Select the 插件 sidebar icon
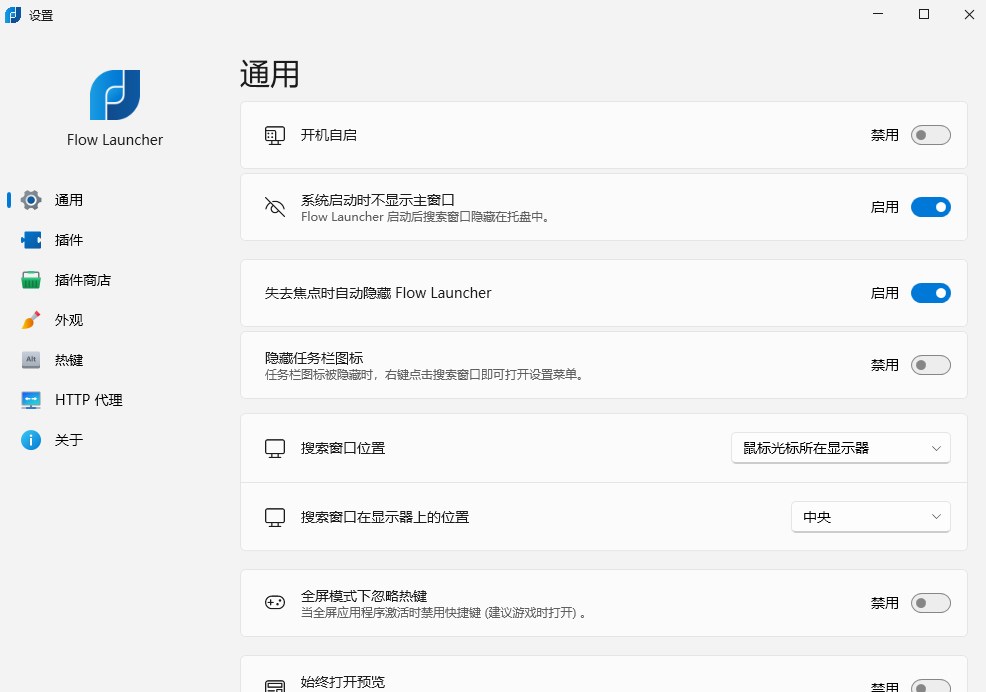The image size is (986, 692). pyautogui.click(x=30, y=240)
